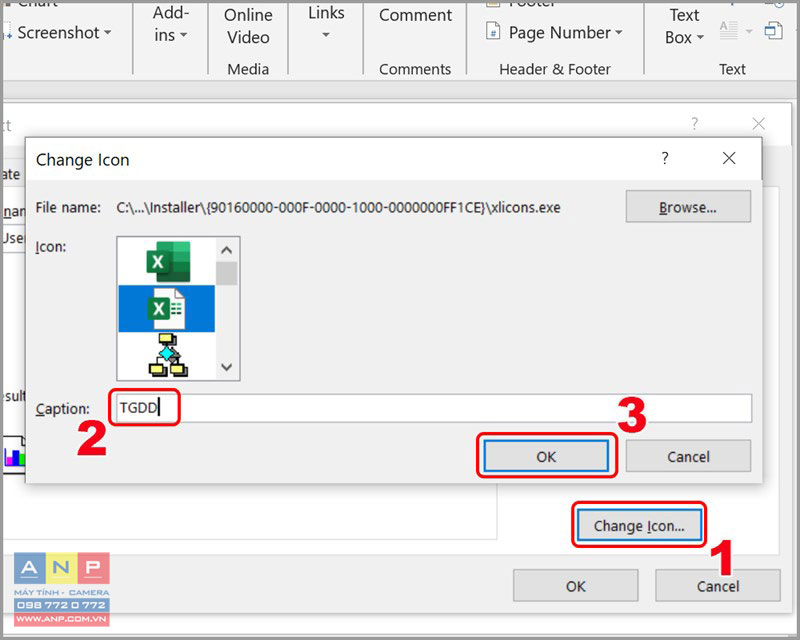Viewport: 800px width, 640px height.
Task: Open the Text Box dropdown
Action: pyautogui.click(x=684, y=27)
